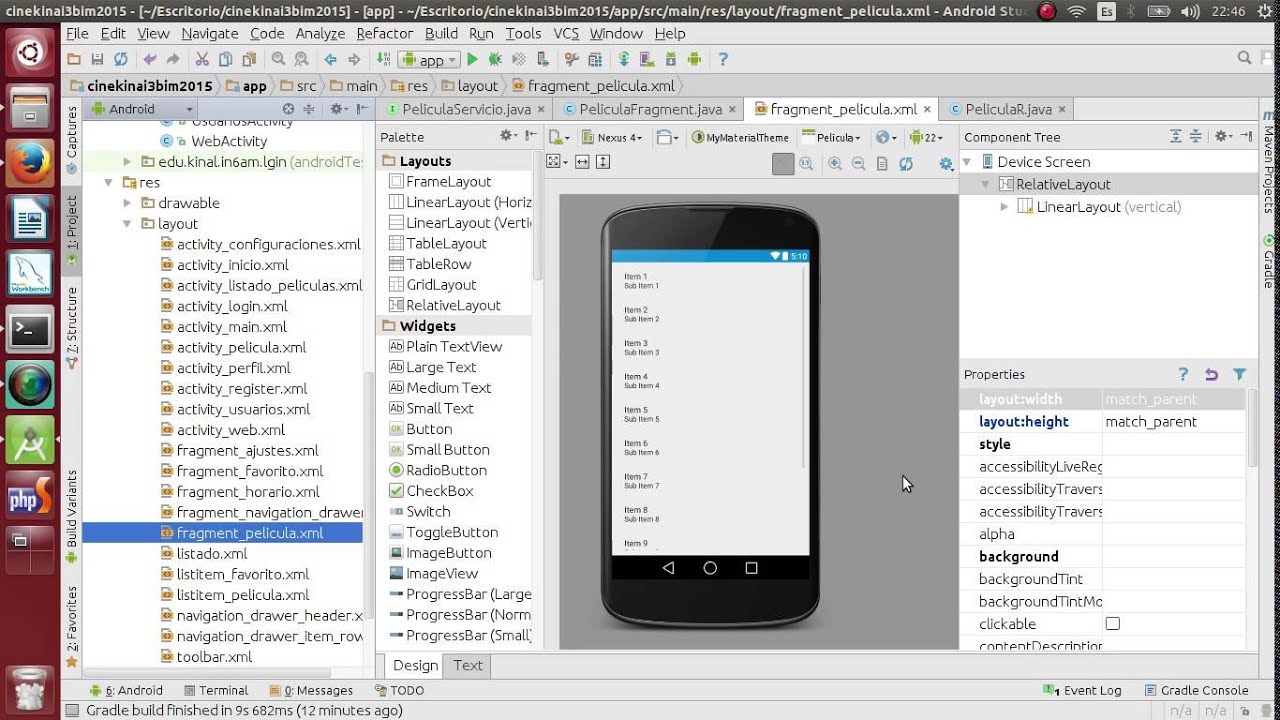Zoom out on the design preview

[x=858, y=164]
